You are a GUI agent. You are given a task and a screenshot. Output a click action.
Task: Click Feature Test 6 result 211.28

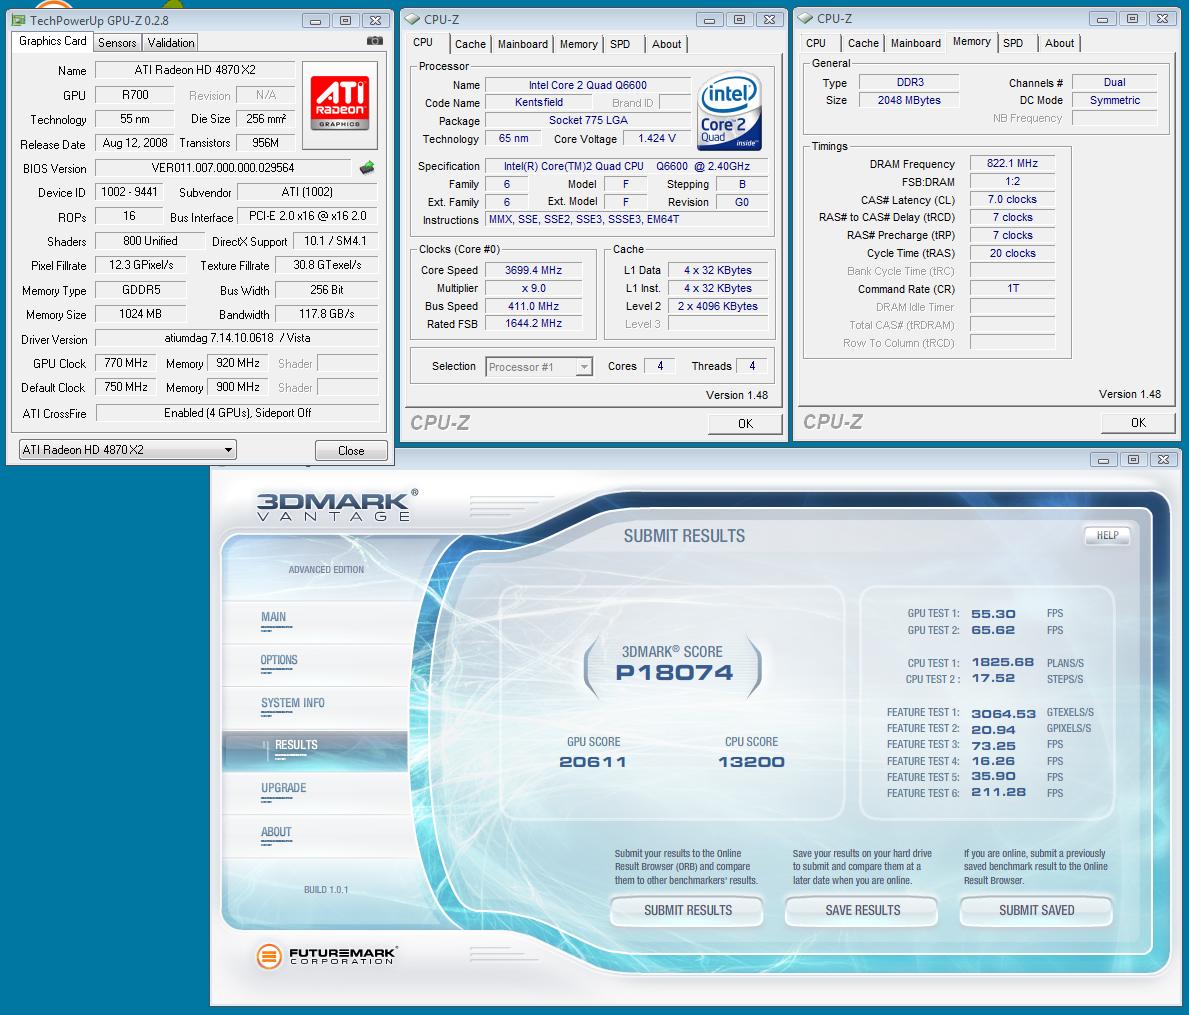[x=999, y=792]
